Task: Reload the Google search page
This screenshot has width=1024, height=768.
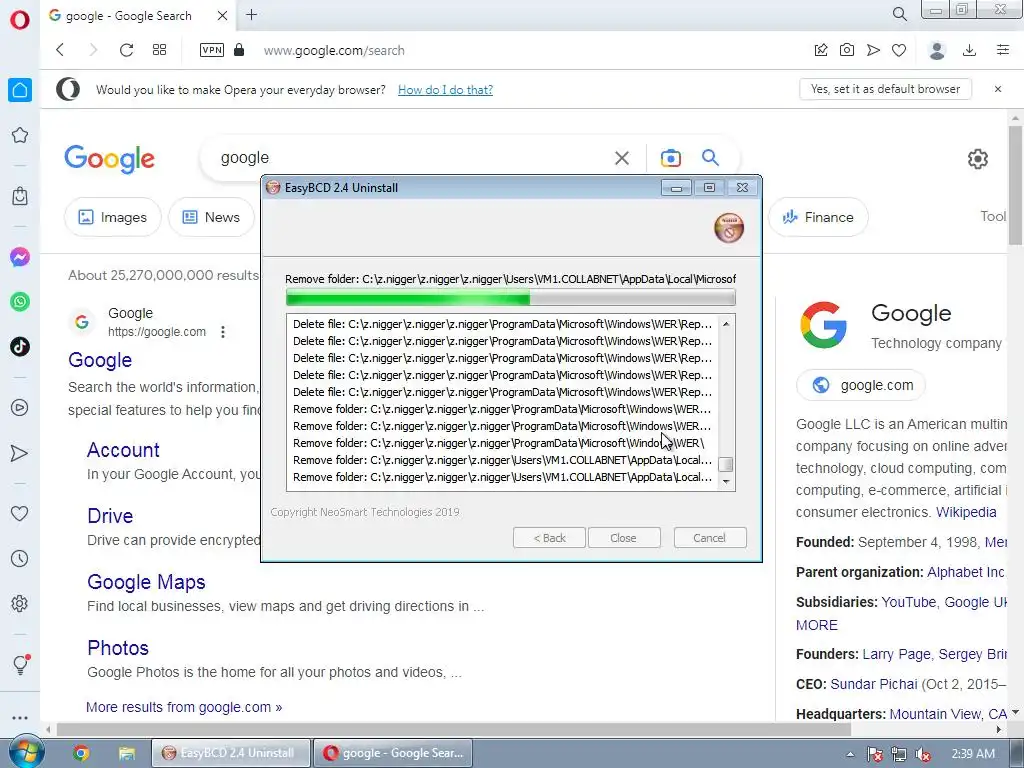Action: tap(126, 50)
